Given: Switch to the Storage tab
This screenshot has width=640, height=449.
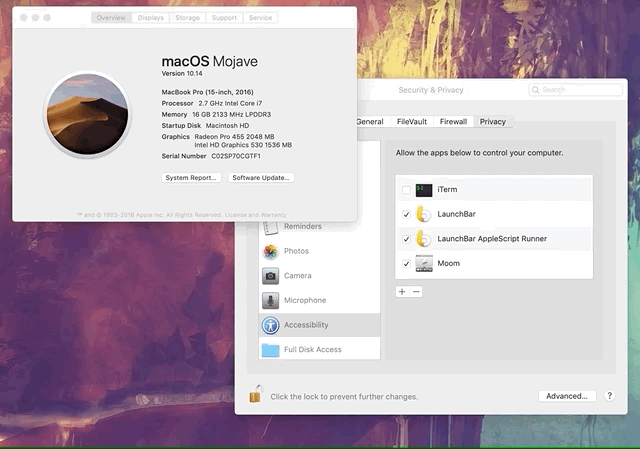Looking at the screenshot, I should coord(187,18).
